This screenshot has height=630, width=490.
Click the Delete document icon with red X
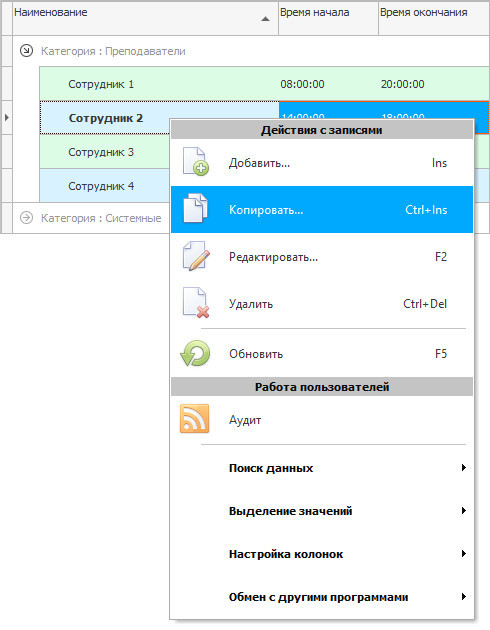[x=196, y=303]
